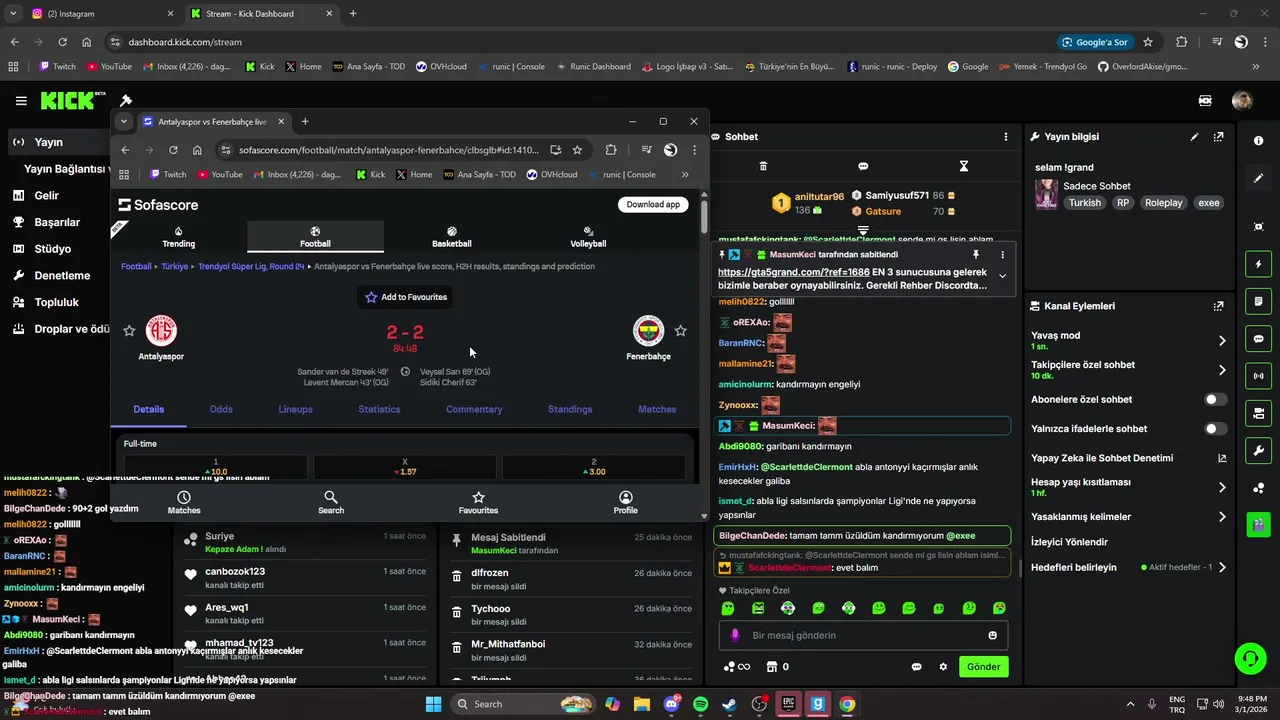Open the green headset support button
Image resolution: width=1280 pixels, height=720 pixels.
pos(1250,658)
